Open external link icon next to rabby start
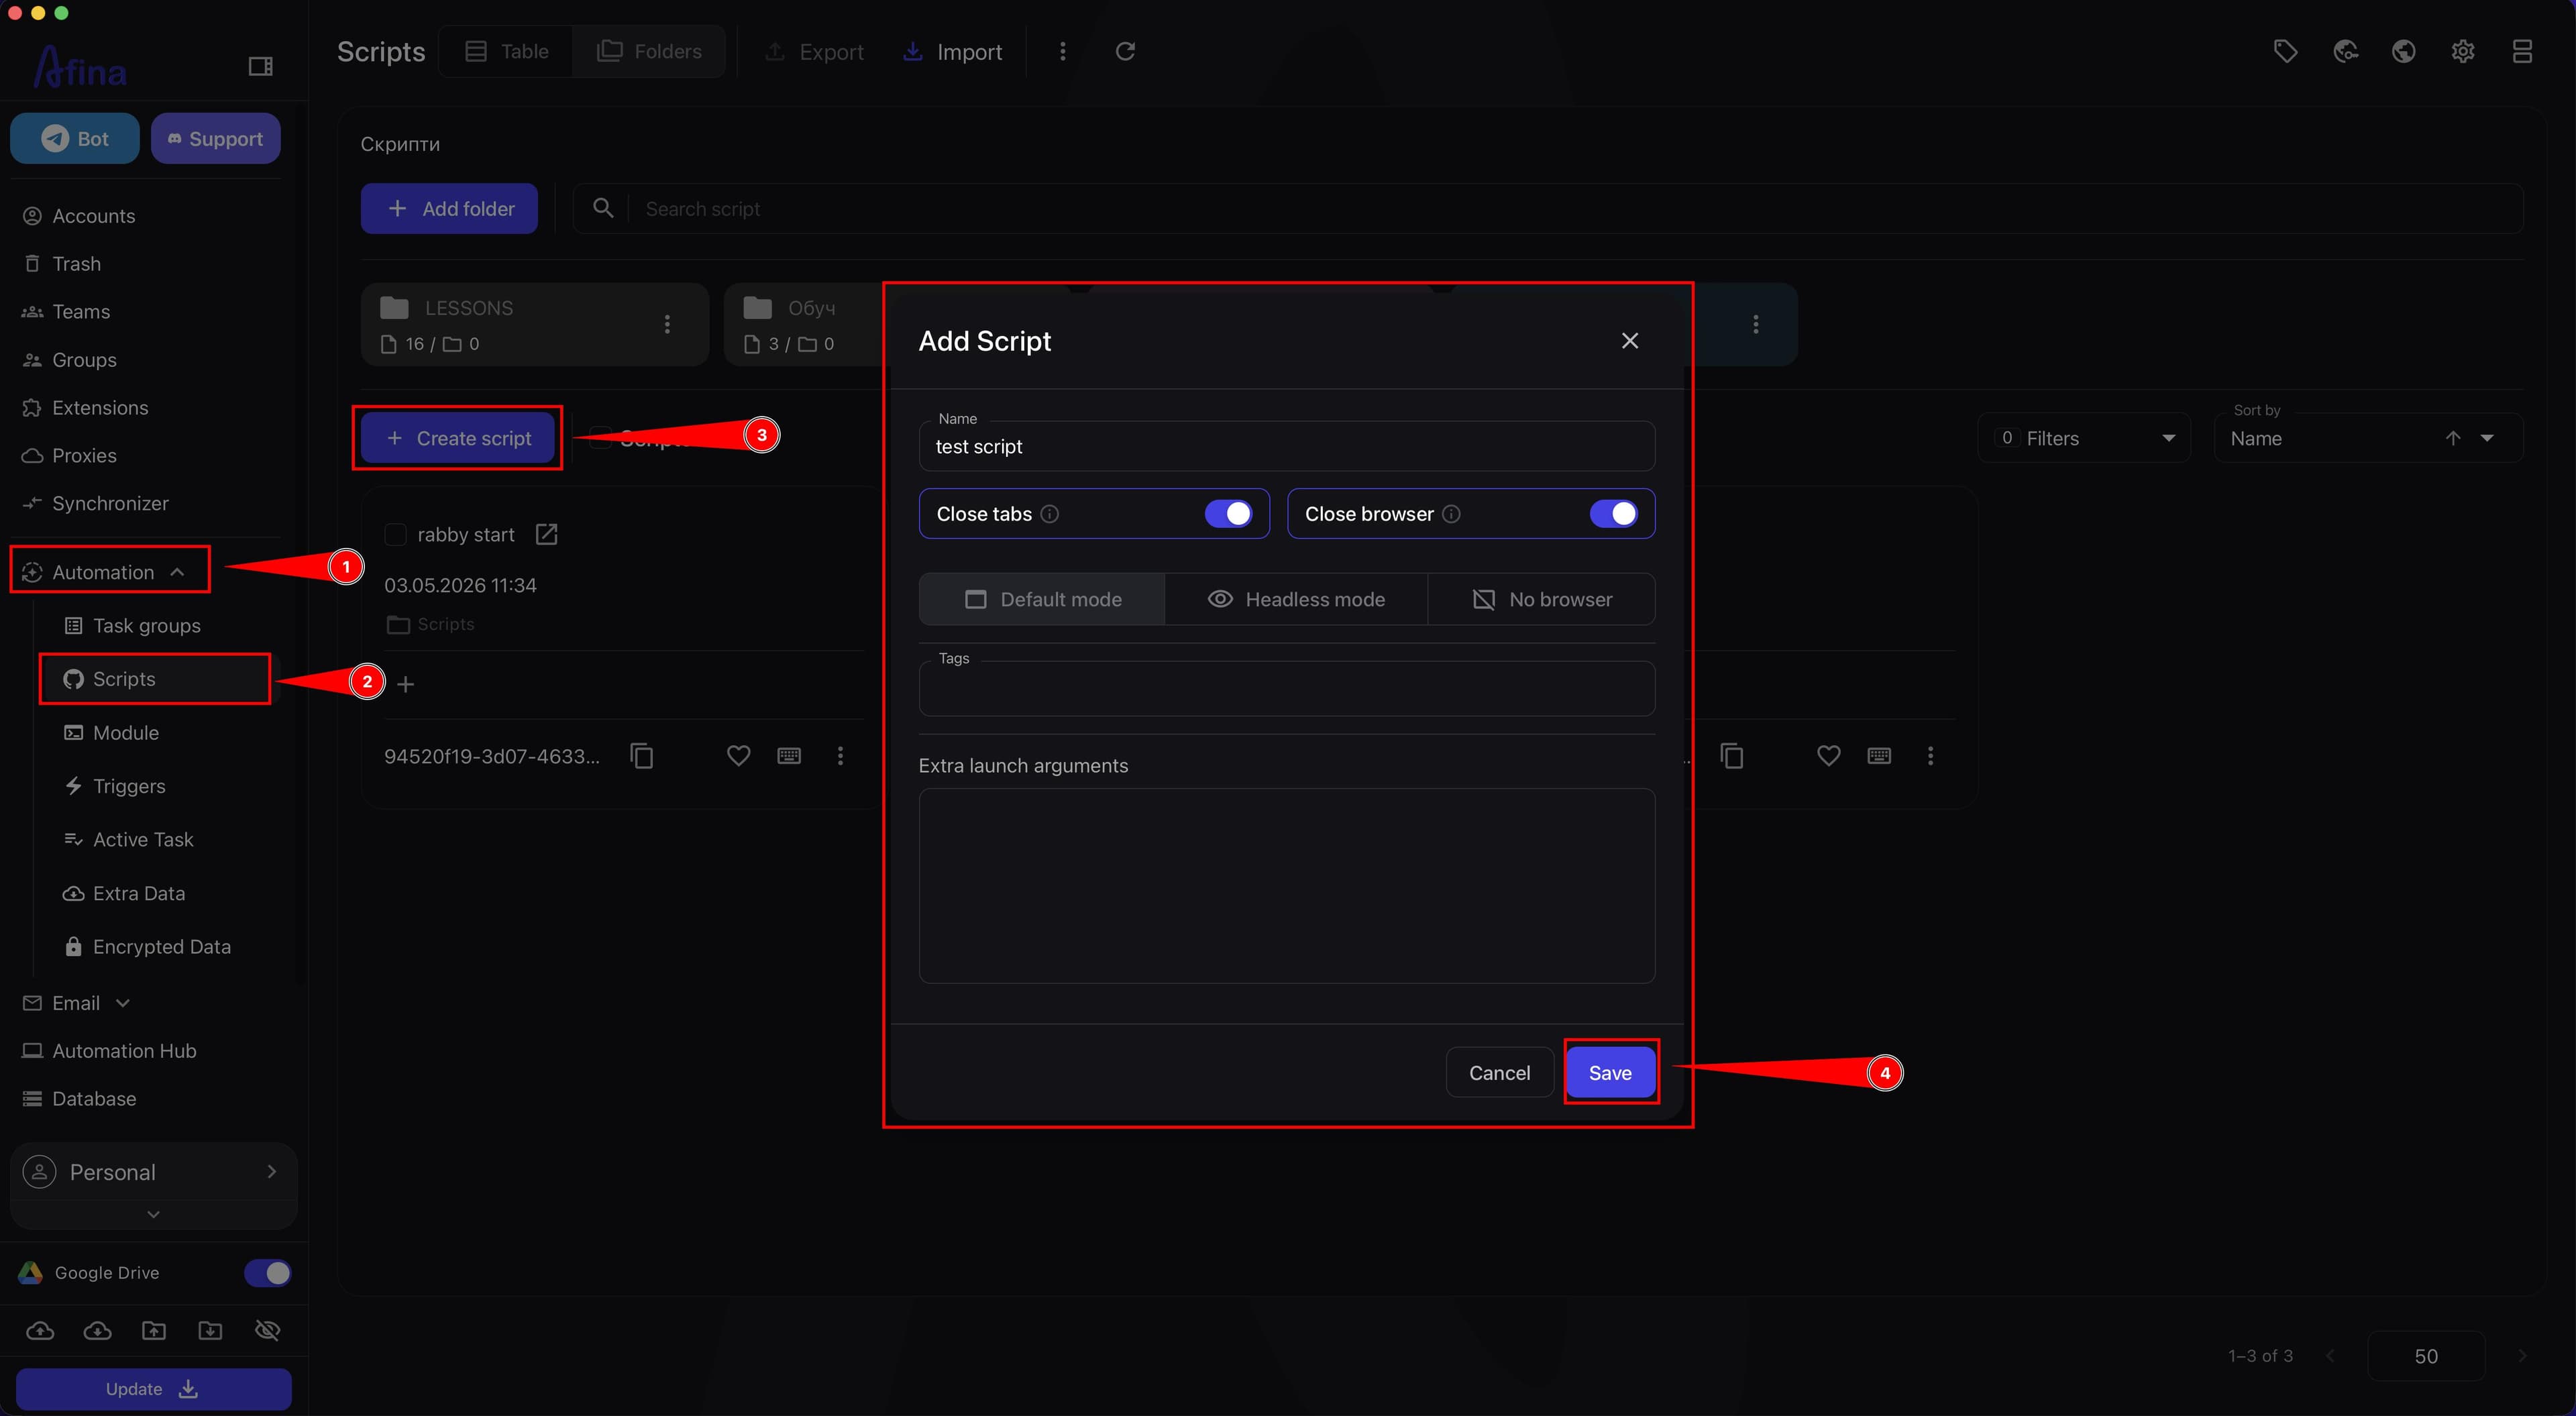2576x1416 pixels. click(546, 534)
